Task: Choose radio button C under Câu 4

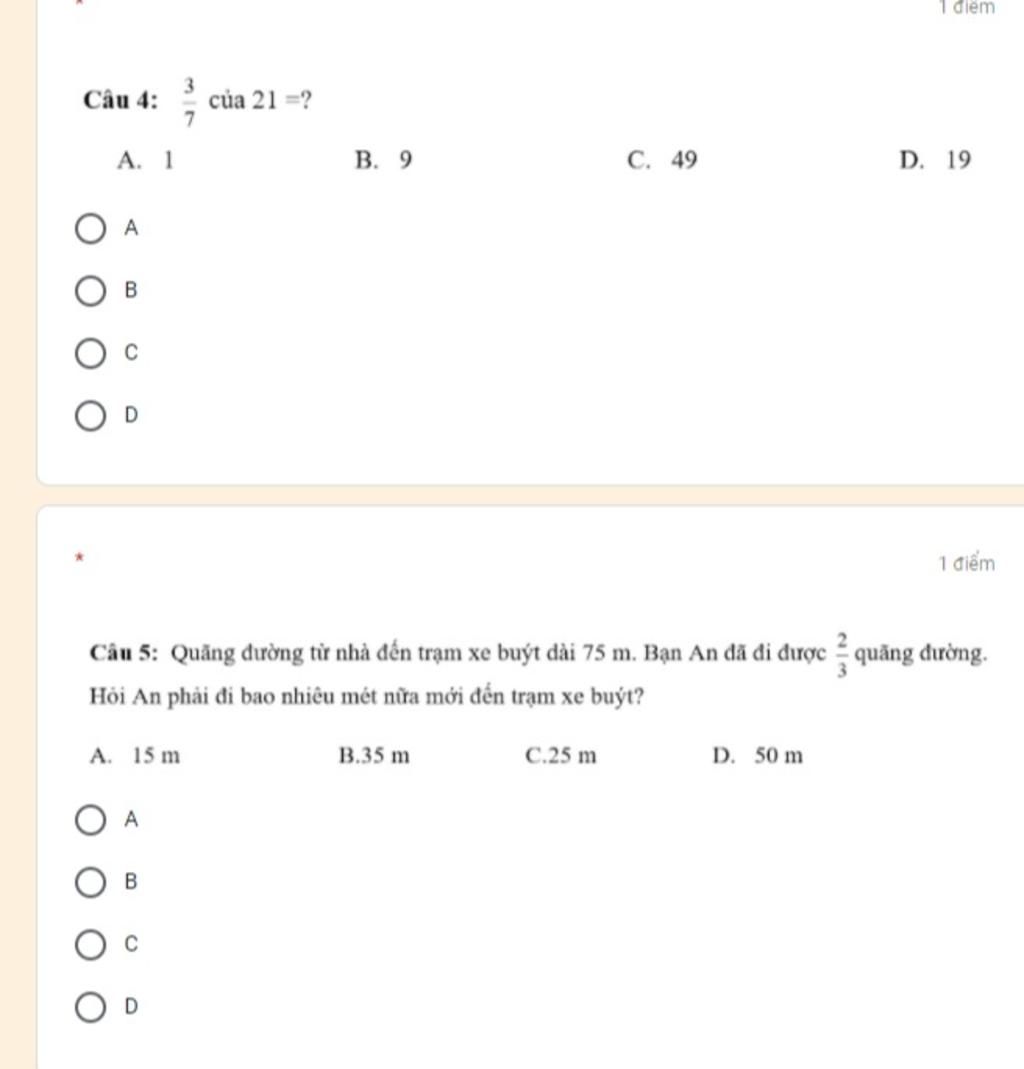Action: [x=90, y=353]
